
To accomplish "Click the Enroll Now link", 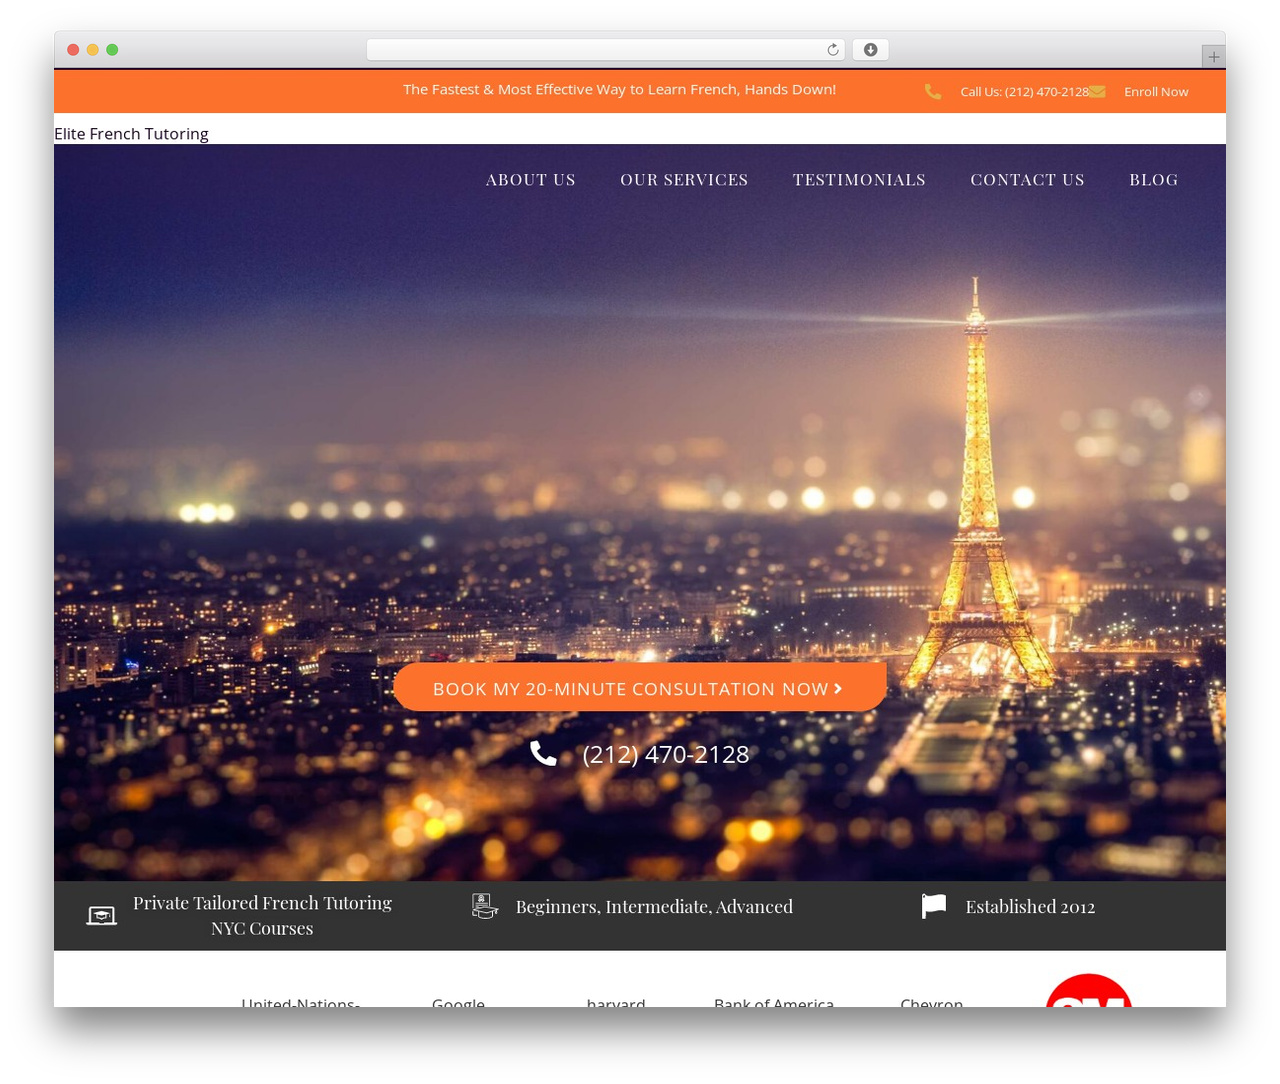I will click(1156, 91).
